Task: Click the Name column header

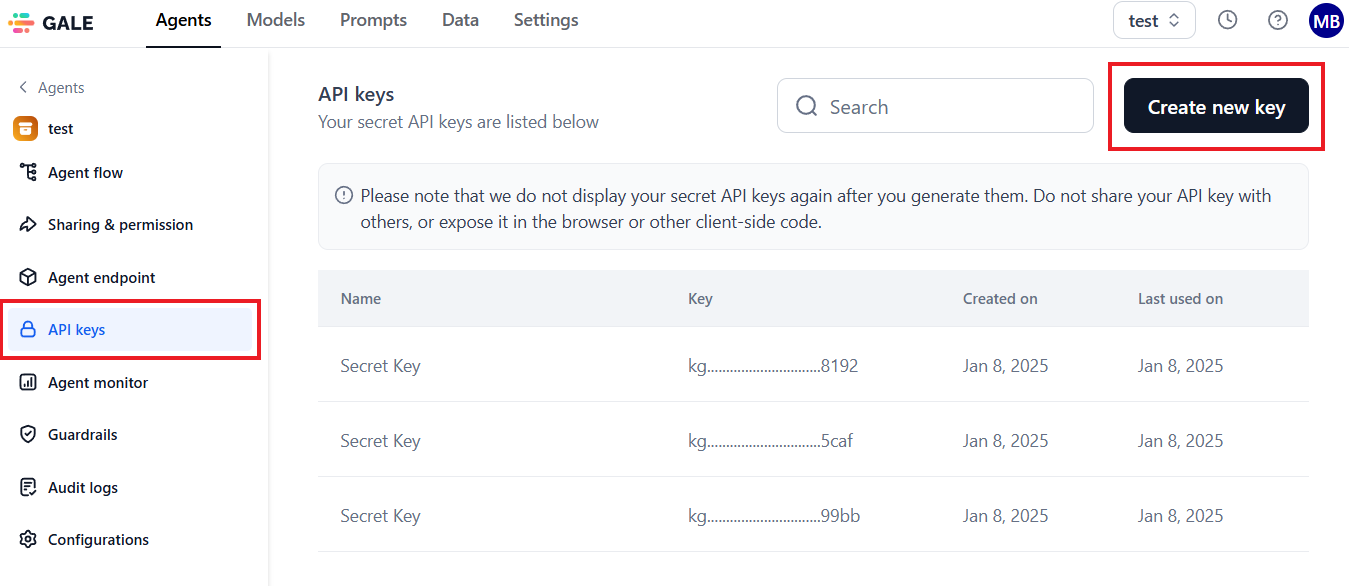Action: click(x=360, y=298)
